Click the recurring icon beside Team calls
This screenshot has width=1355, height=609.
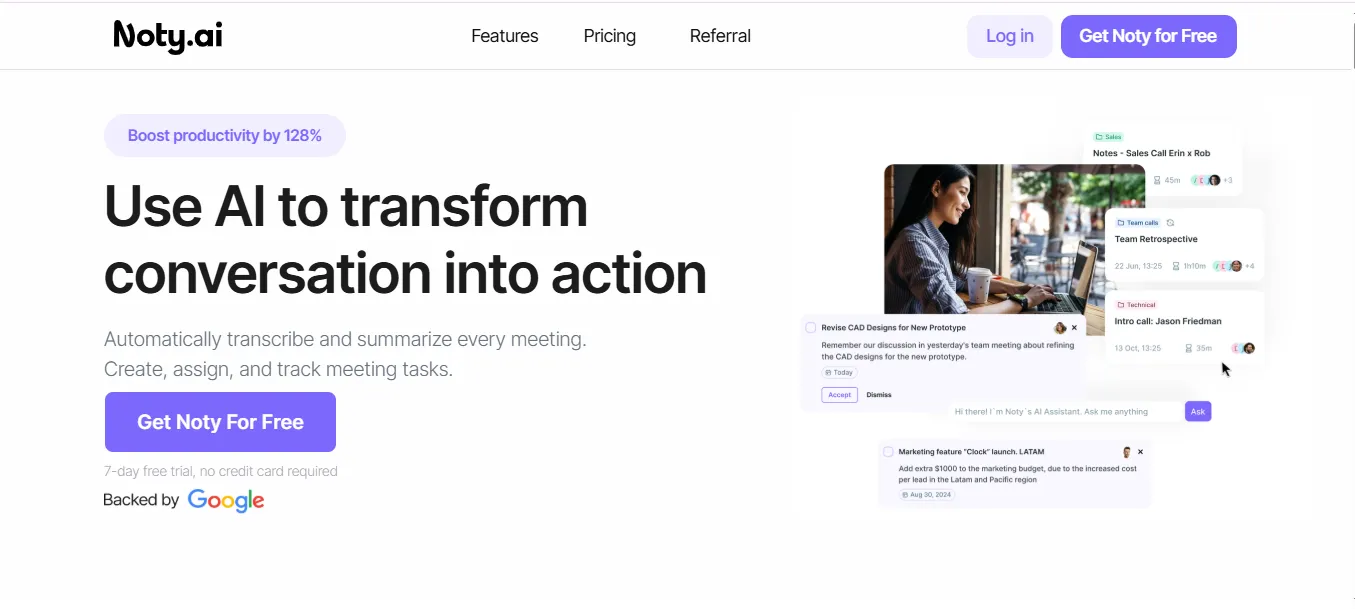[x=1171, y=223]
